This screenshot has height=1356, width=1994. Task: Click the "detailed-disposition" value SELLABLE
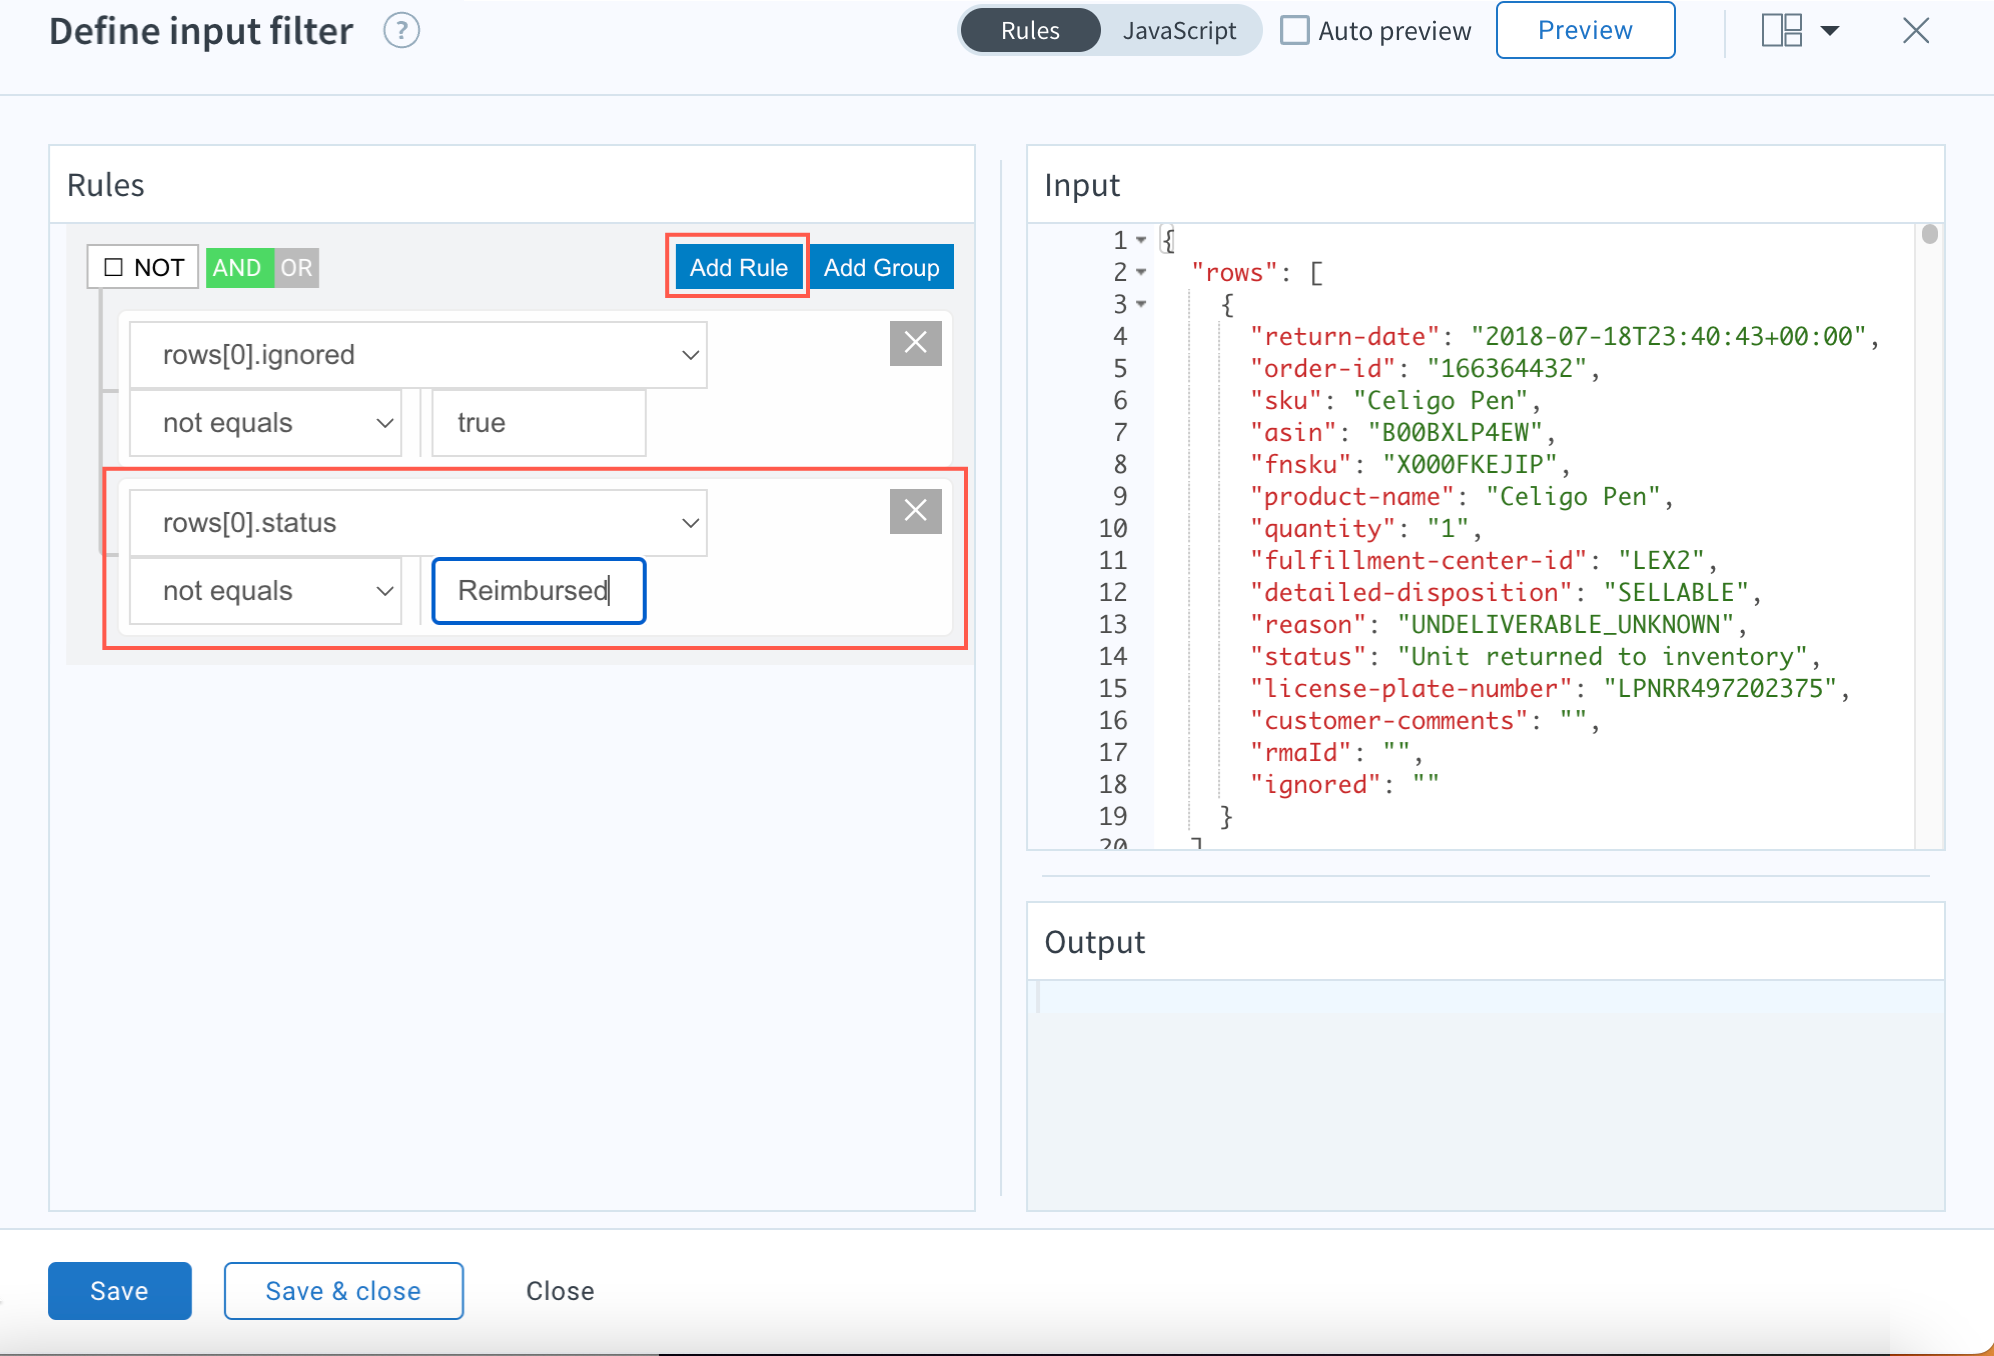[x=1676, y=593]
